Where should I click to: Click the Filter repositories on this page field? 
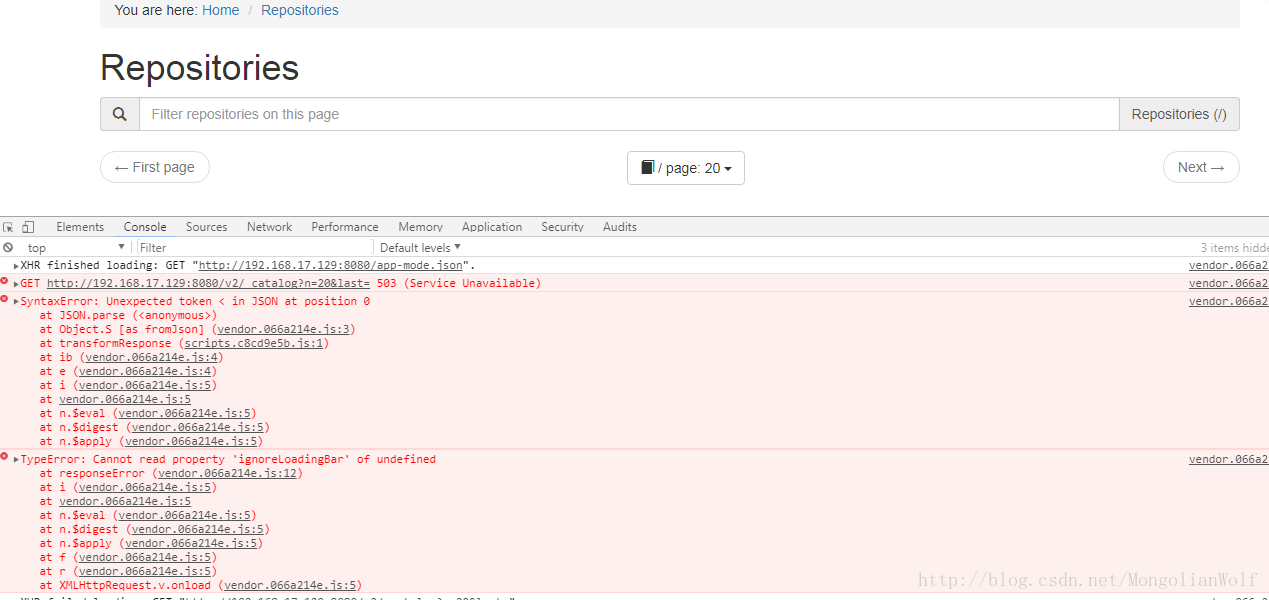point(629,114)
